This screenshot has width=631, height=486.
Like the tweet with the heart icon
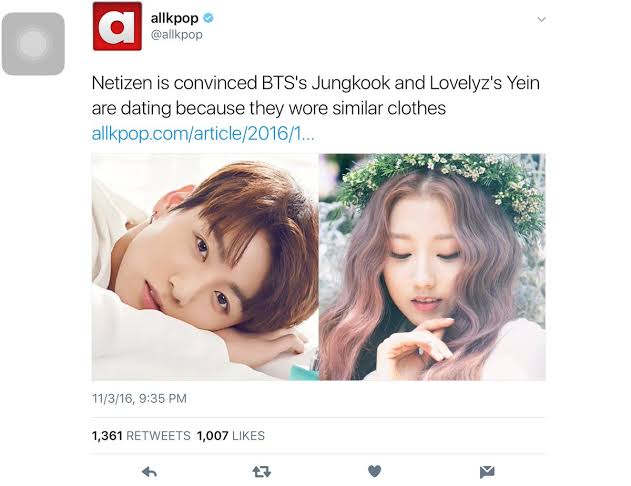pyautogui.click(x=374, y=471)
